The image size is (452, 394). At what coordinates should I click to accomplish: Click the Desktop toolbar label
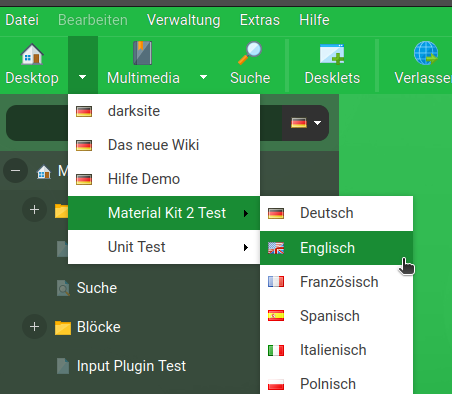[x=32, y=78]
